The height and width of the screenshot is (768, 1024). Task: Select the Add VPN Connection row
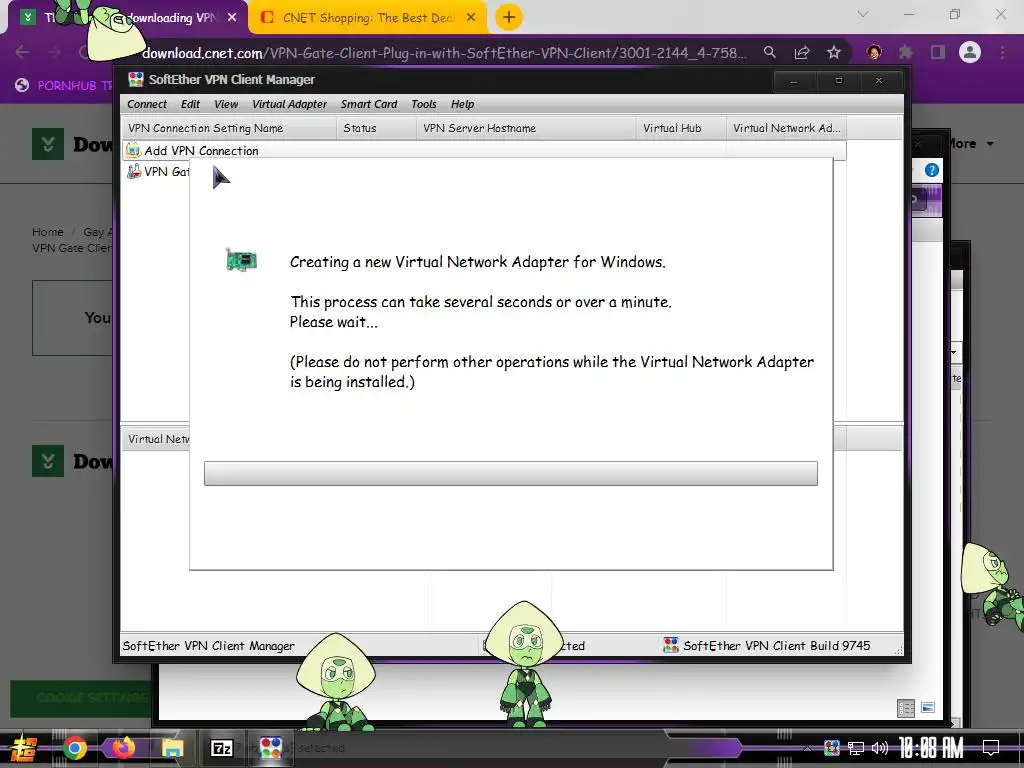click(x=483, y=151)
